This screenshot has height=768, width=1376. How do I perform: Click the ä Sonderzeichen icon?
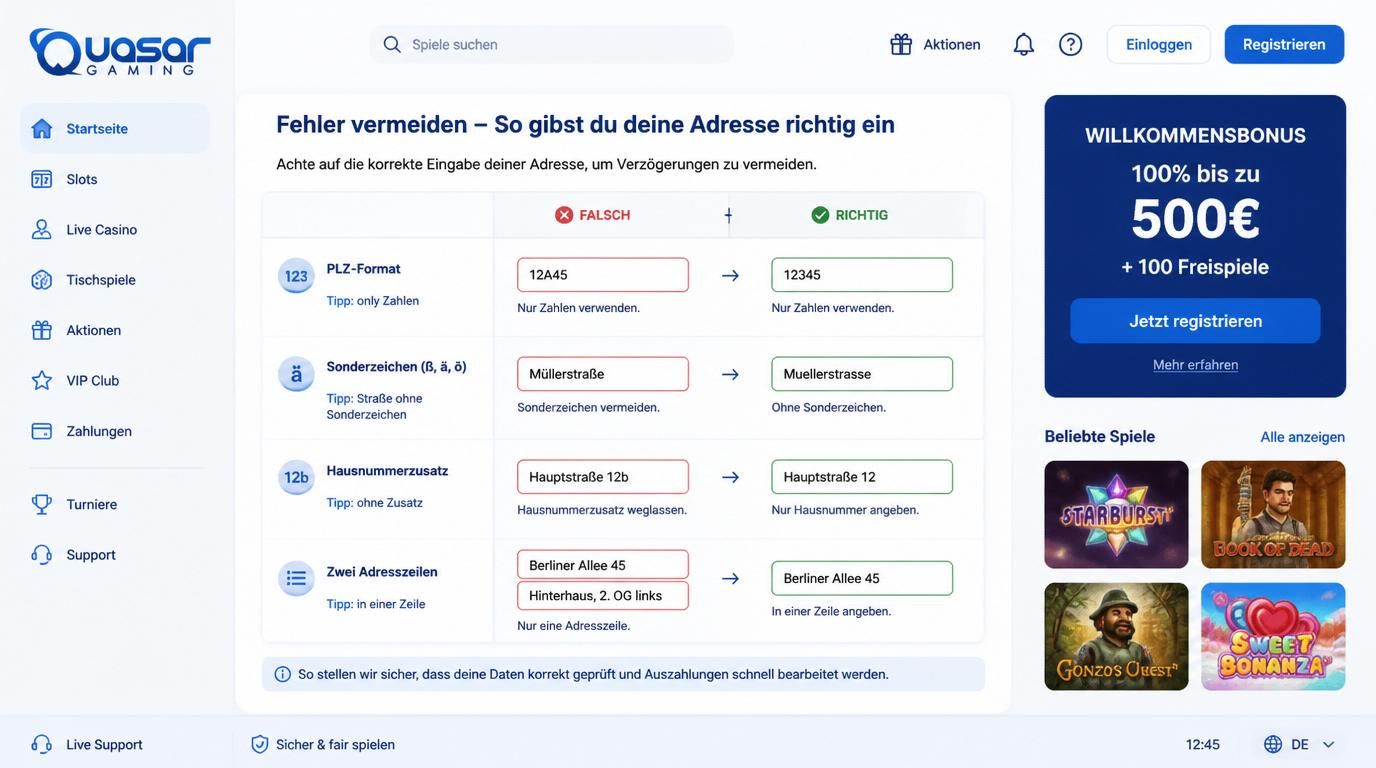coord(296,374)
